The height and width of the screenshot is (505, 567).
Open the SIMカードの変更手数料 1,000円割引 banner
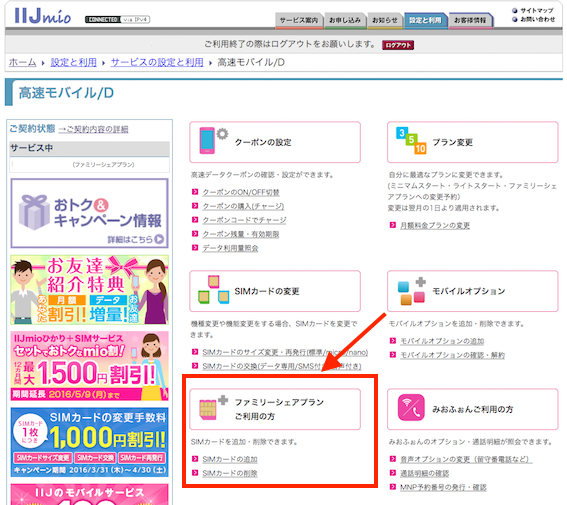coord(89,442)
